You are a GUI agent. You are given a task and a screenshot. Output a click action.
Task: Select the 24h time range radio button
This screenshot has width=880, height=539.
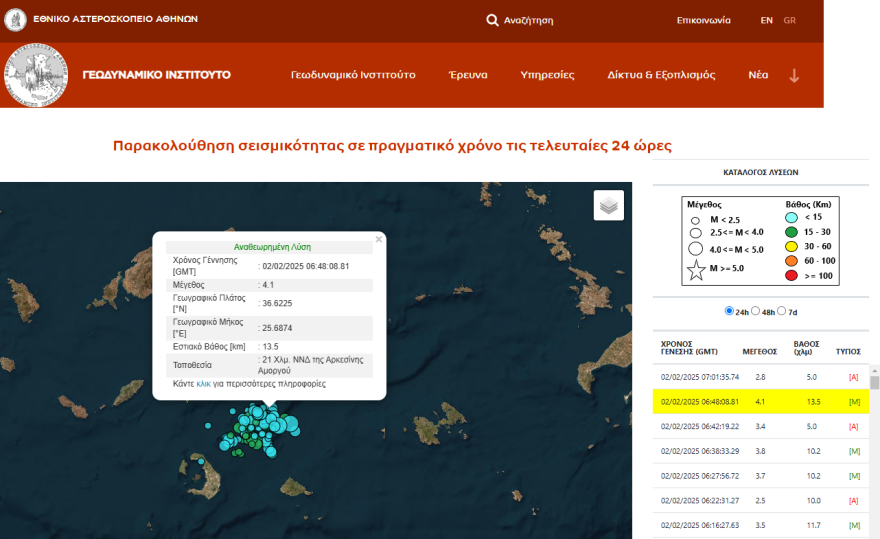(x=729, y=311)
